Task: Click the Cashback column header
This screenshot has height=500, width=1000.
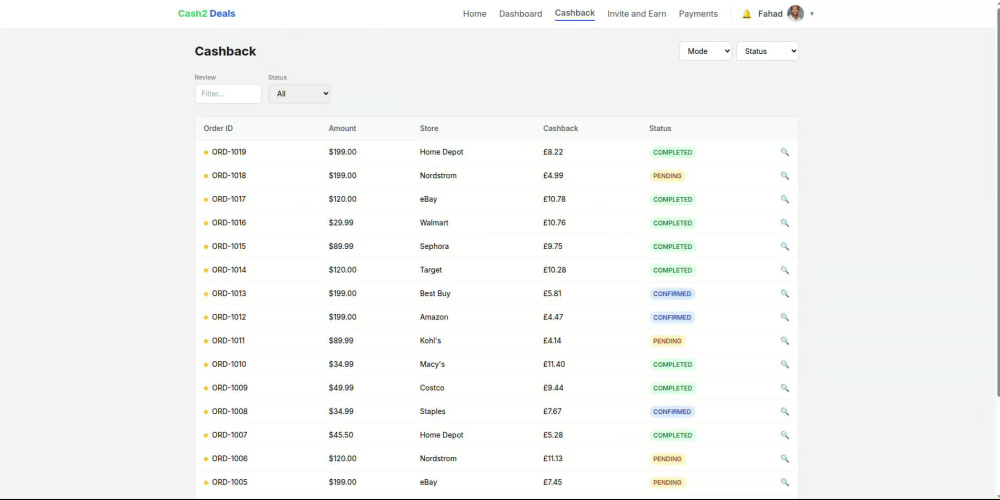Action: pos(561,128)
